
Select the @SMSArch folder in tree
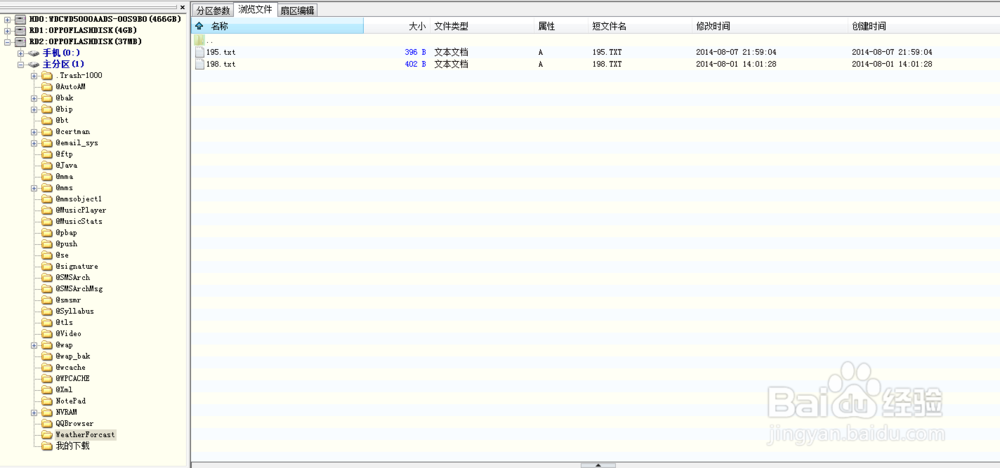click(72, 277)
